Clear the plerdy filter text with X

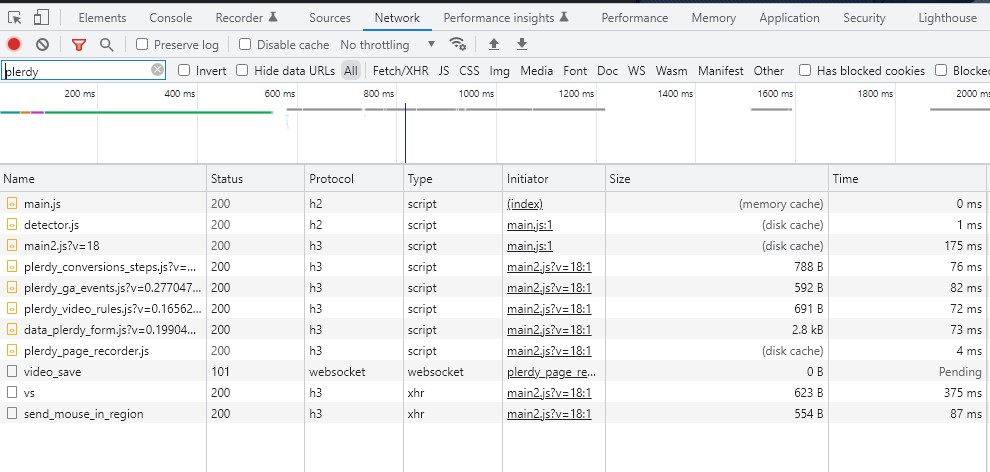pyautogui.click(x=157, y=70)
